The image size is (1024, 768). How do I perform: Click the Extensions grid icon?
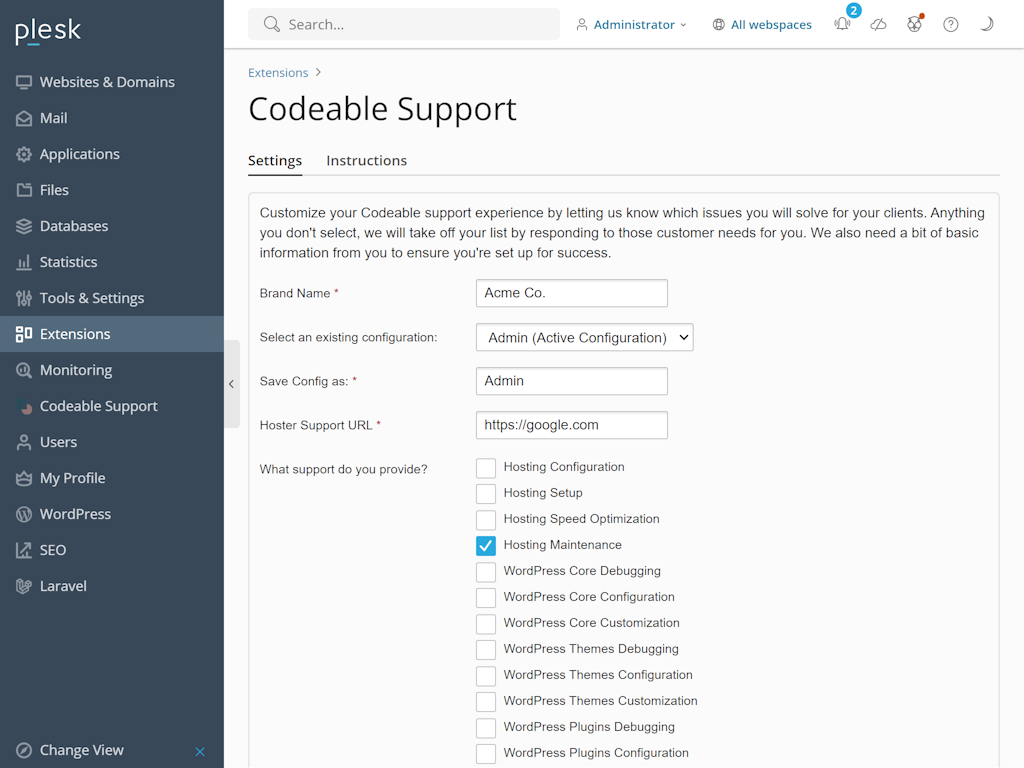pos(24,334)
